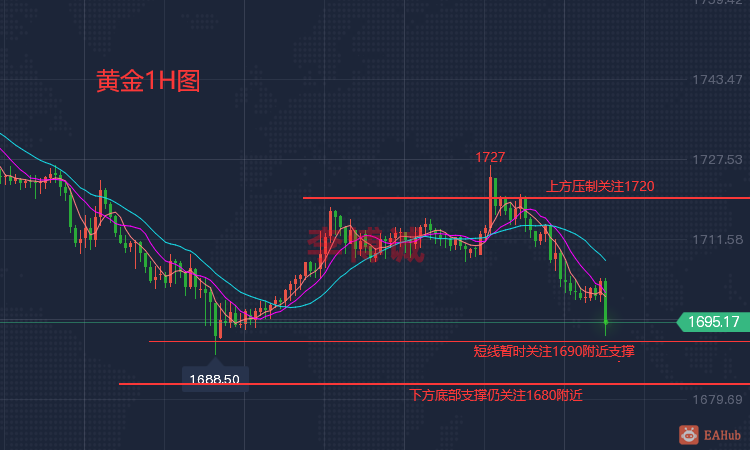The height and width of the screenshot is (450, 750).
Task: Click the 1688.50 low price label
Action: click(x=215, y=379)
